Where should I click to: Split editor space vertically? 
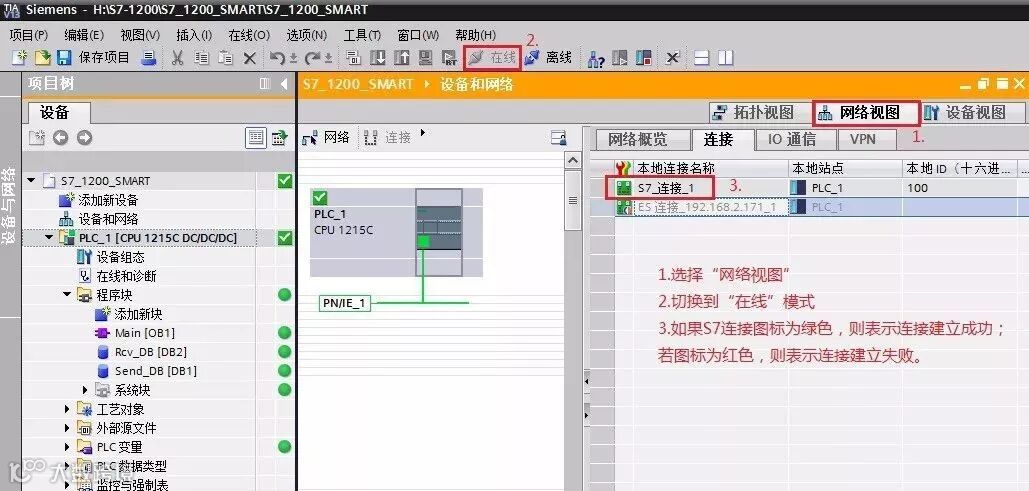725,58
